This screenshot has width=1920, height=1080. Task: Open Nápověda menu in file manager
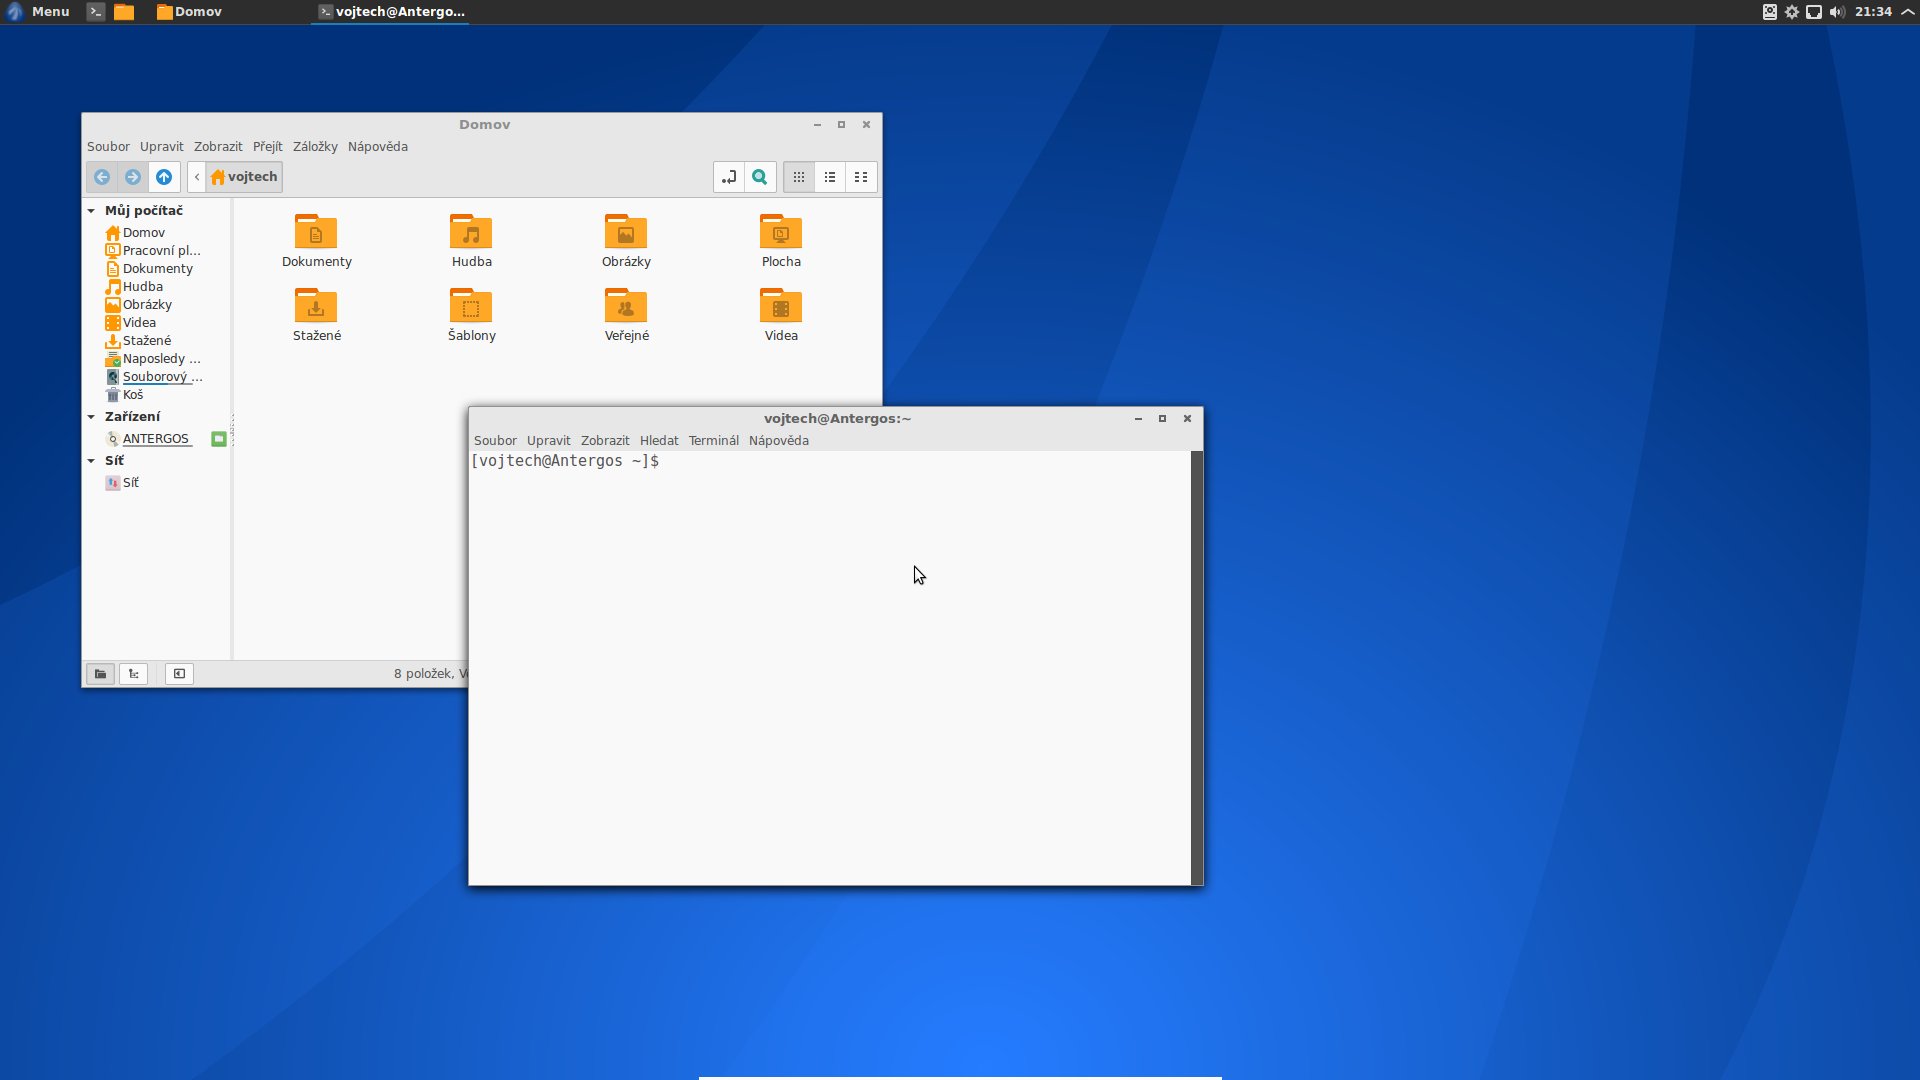coord(377,147)
